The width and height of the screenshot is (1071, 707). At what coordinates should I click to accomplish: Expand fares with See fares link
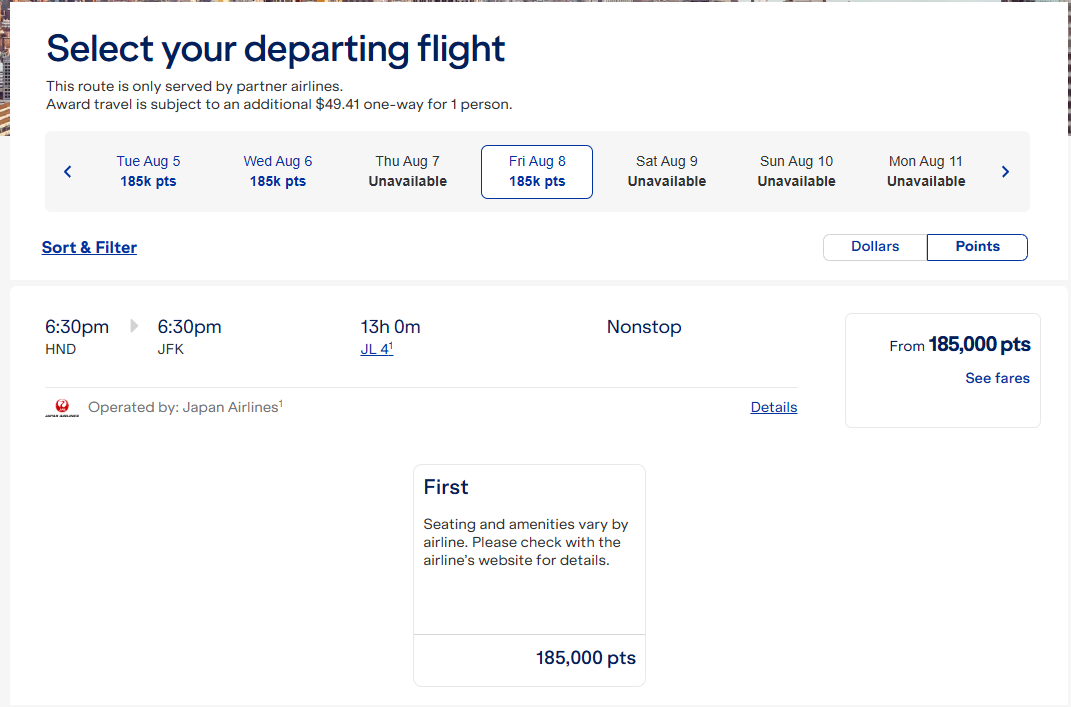coord(997,378)
